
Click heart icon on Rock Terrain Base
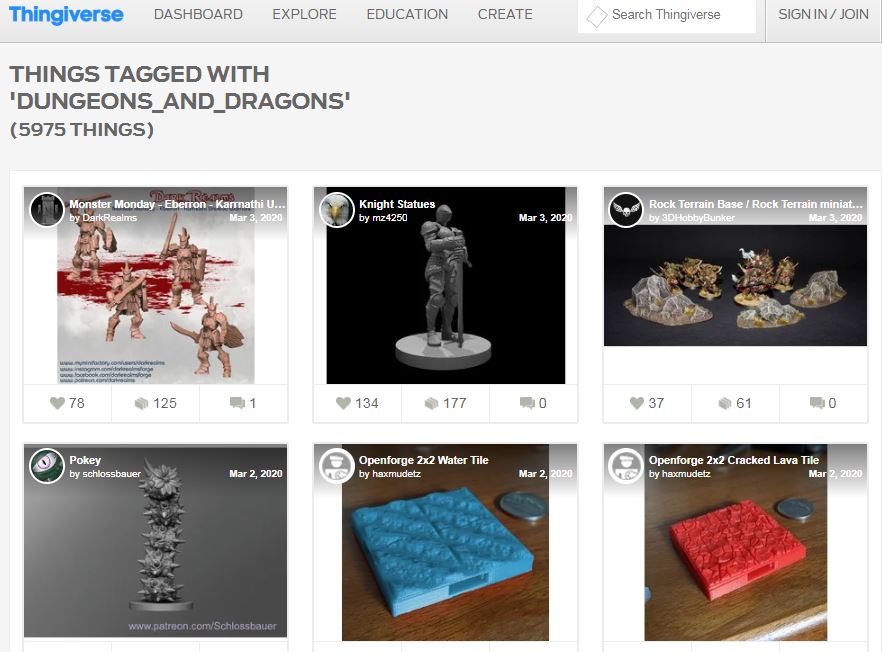point(637,403)
